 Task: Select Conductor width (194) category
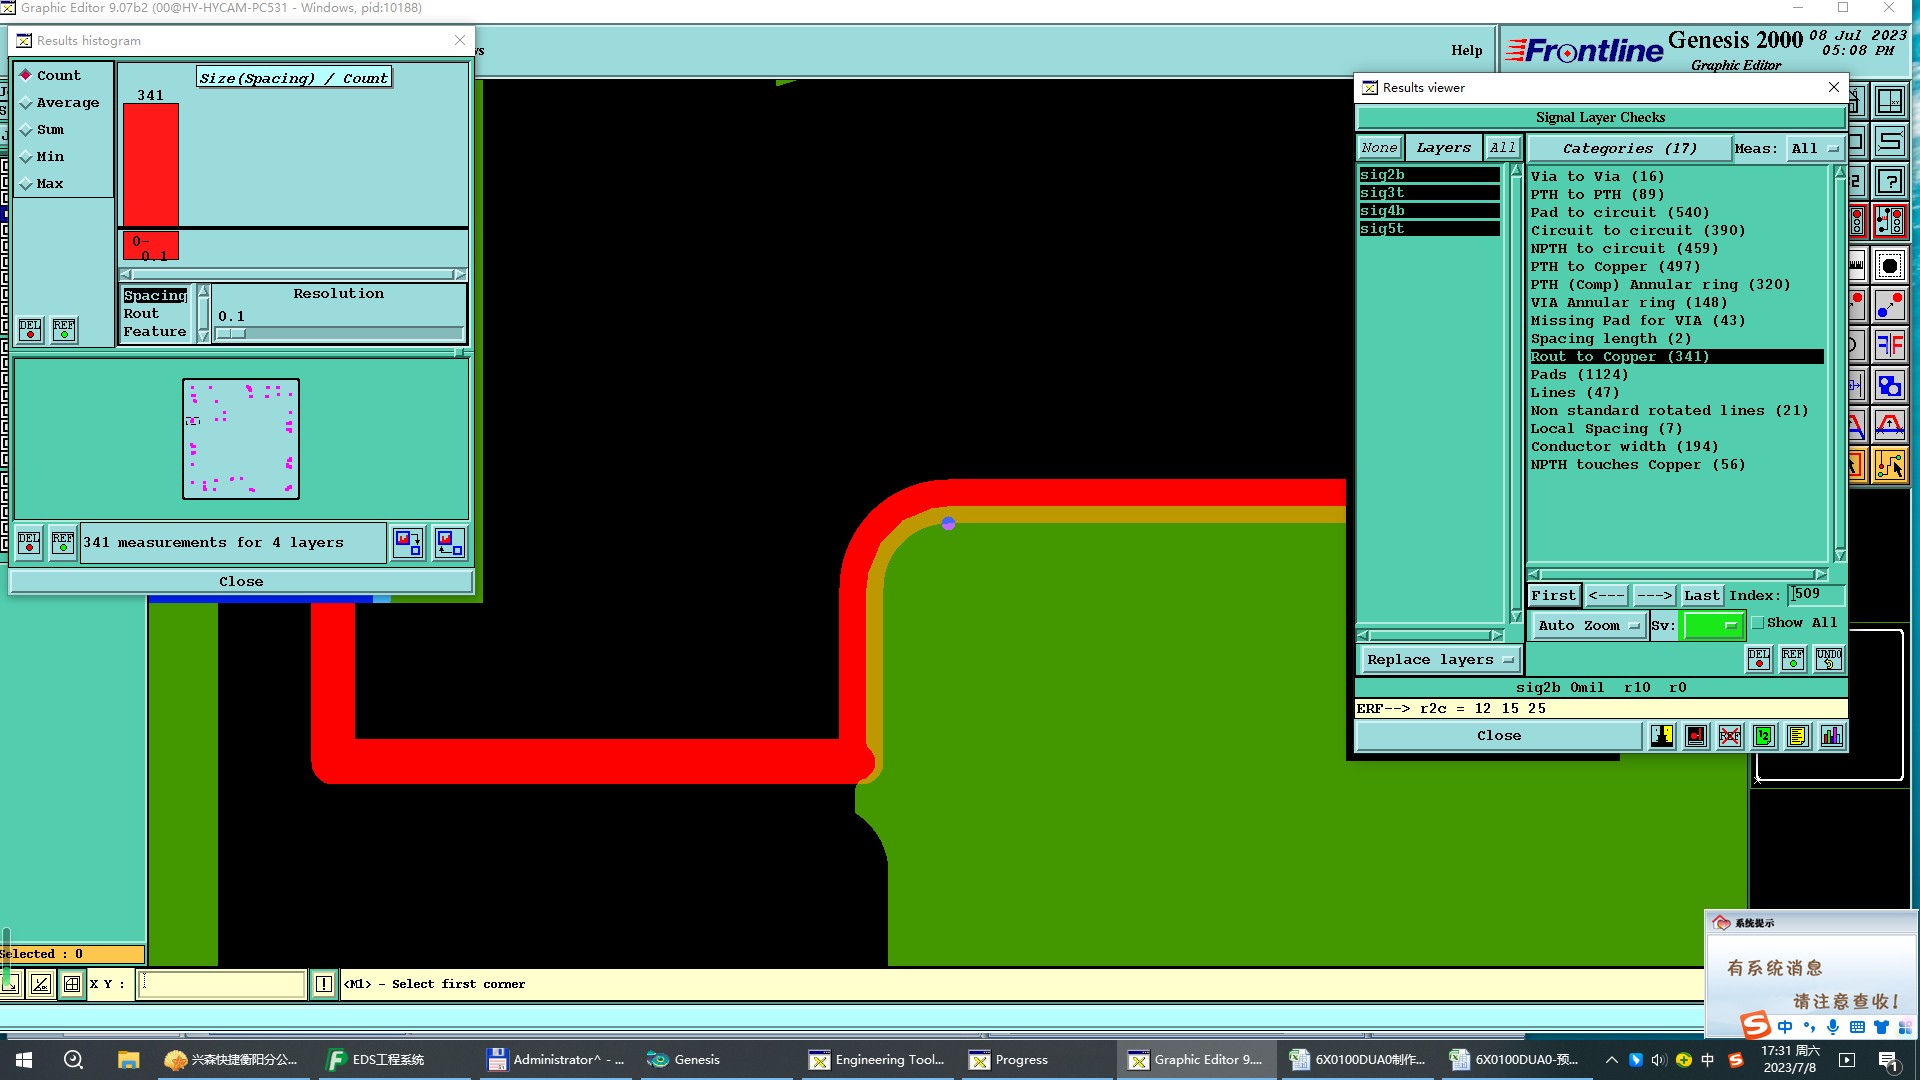1623,447
